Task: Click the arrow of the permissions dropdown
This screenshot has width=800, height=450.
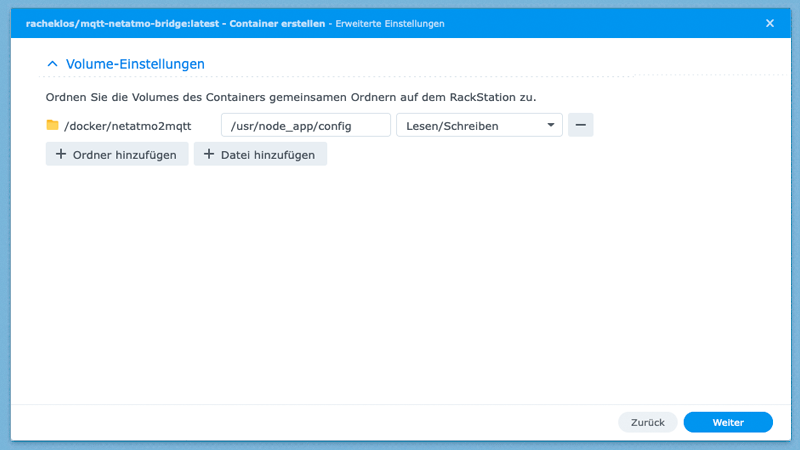Action: 550,126
